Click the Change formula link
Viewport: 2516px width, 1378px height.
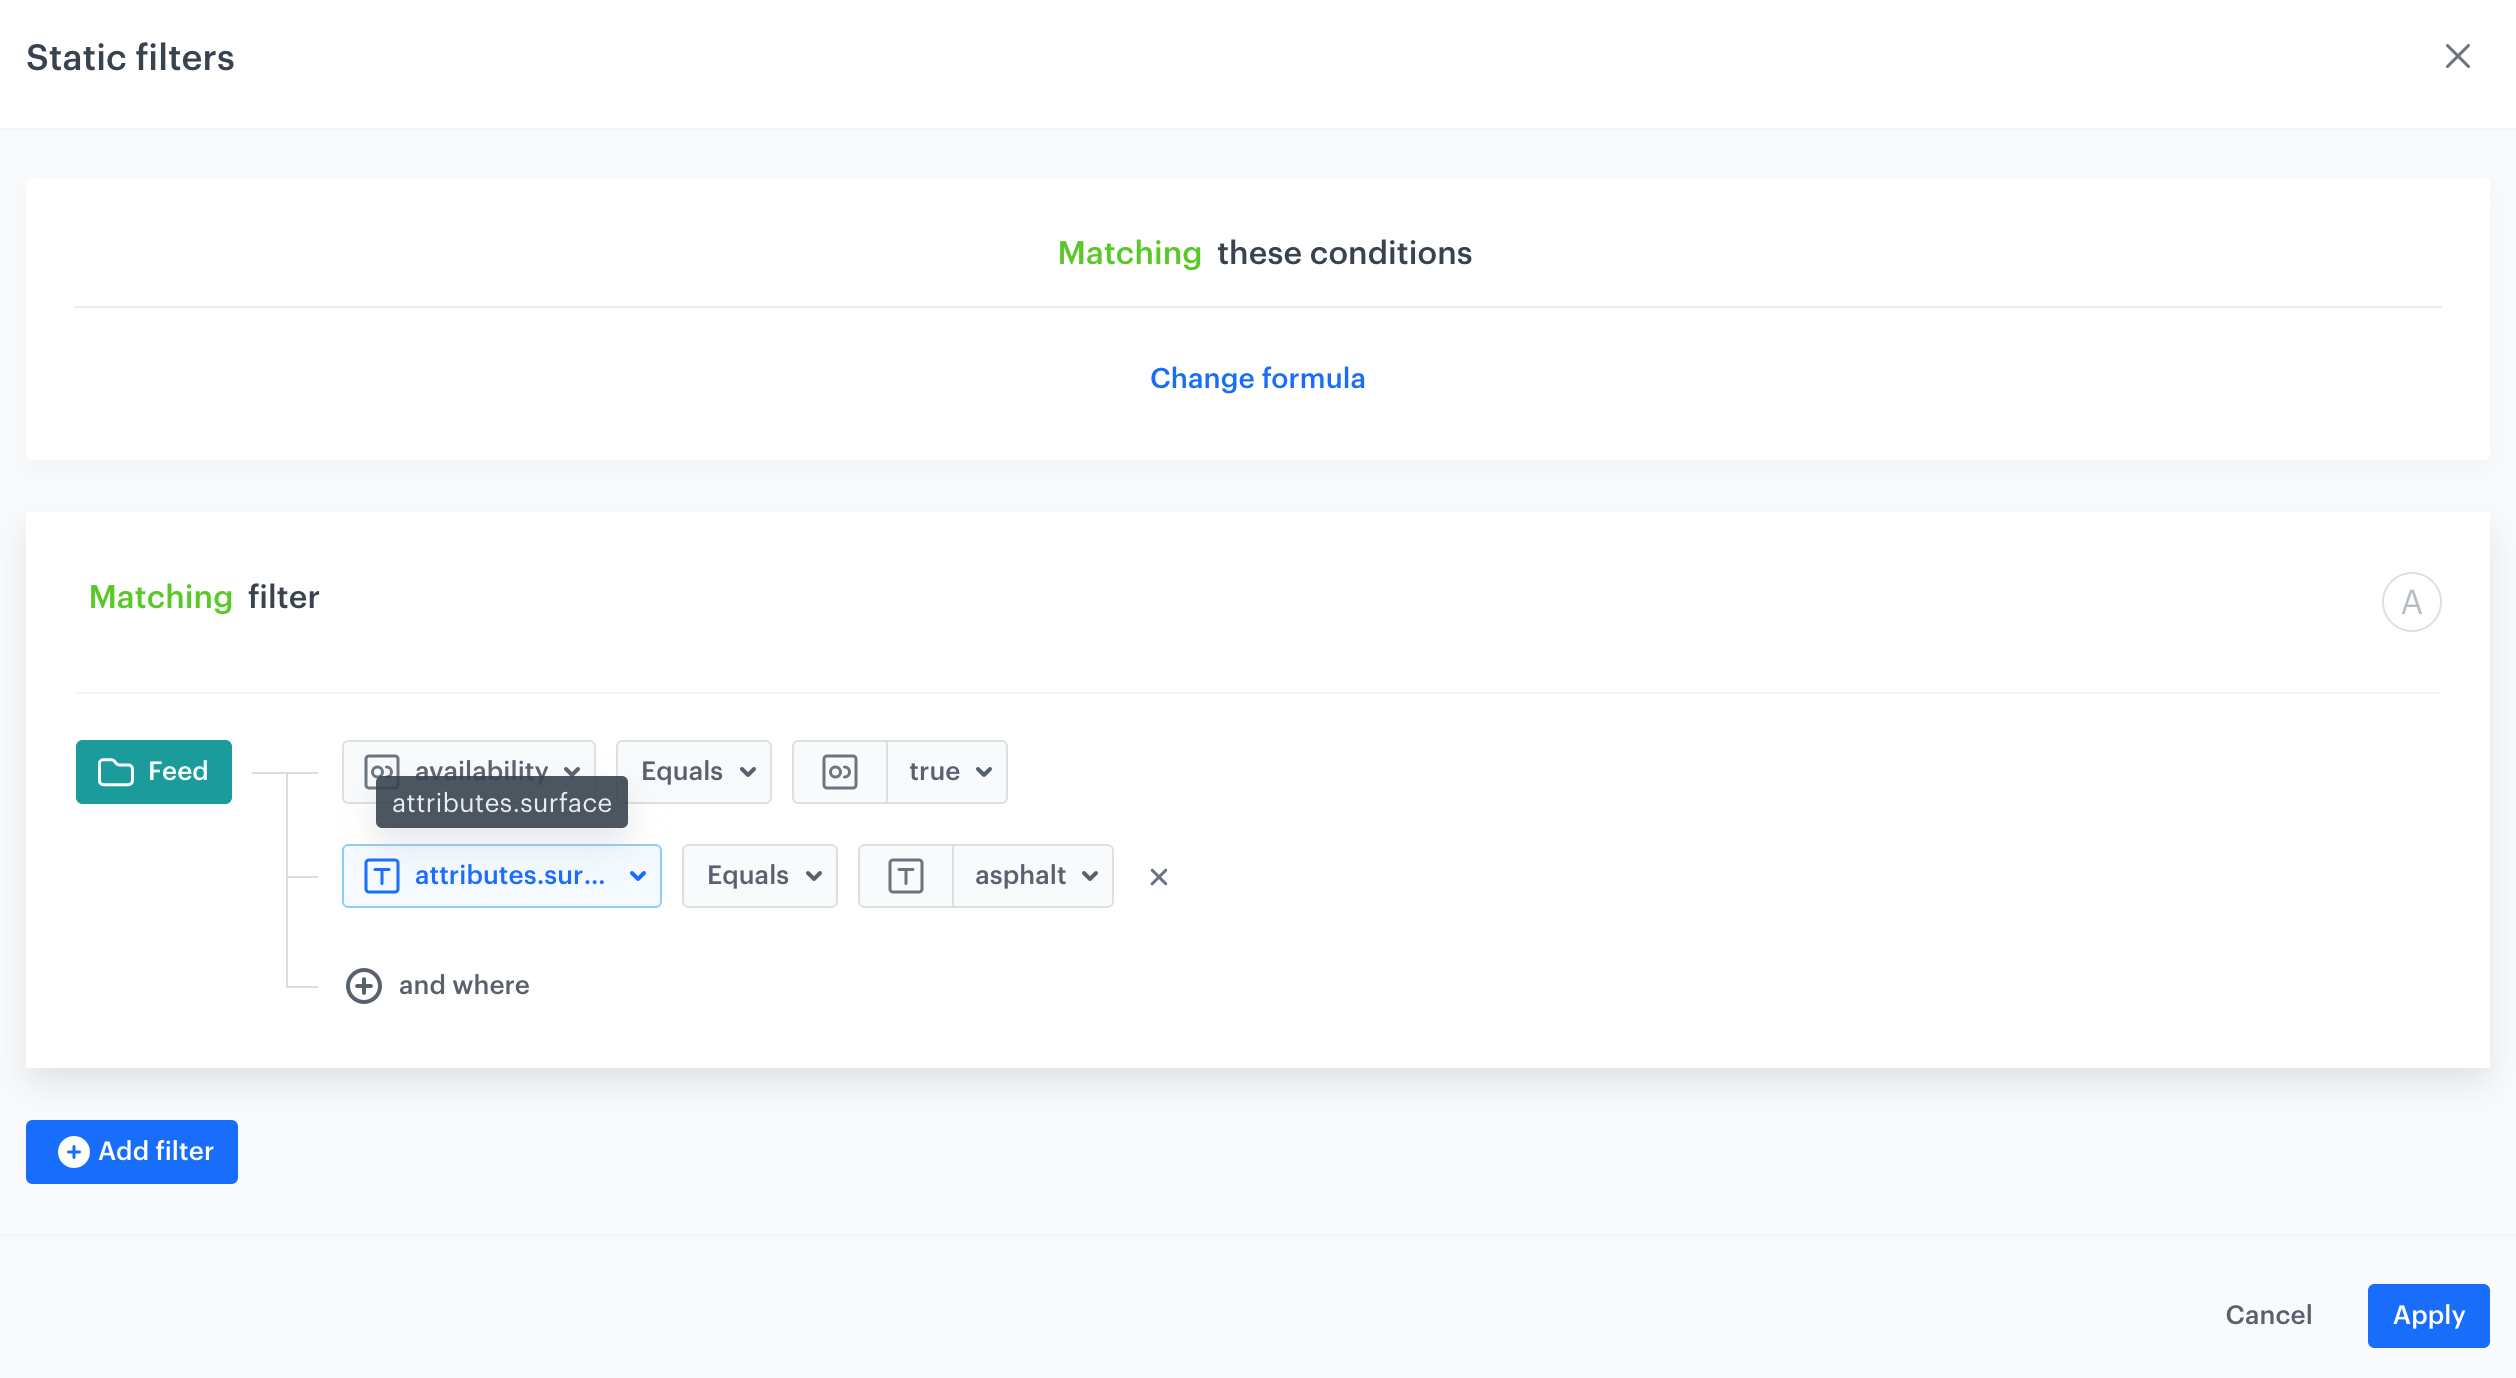[1257, 378]
